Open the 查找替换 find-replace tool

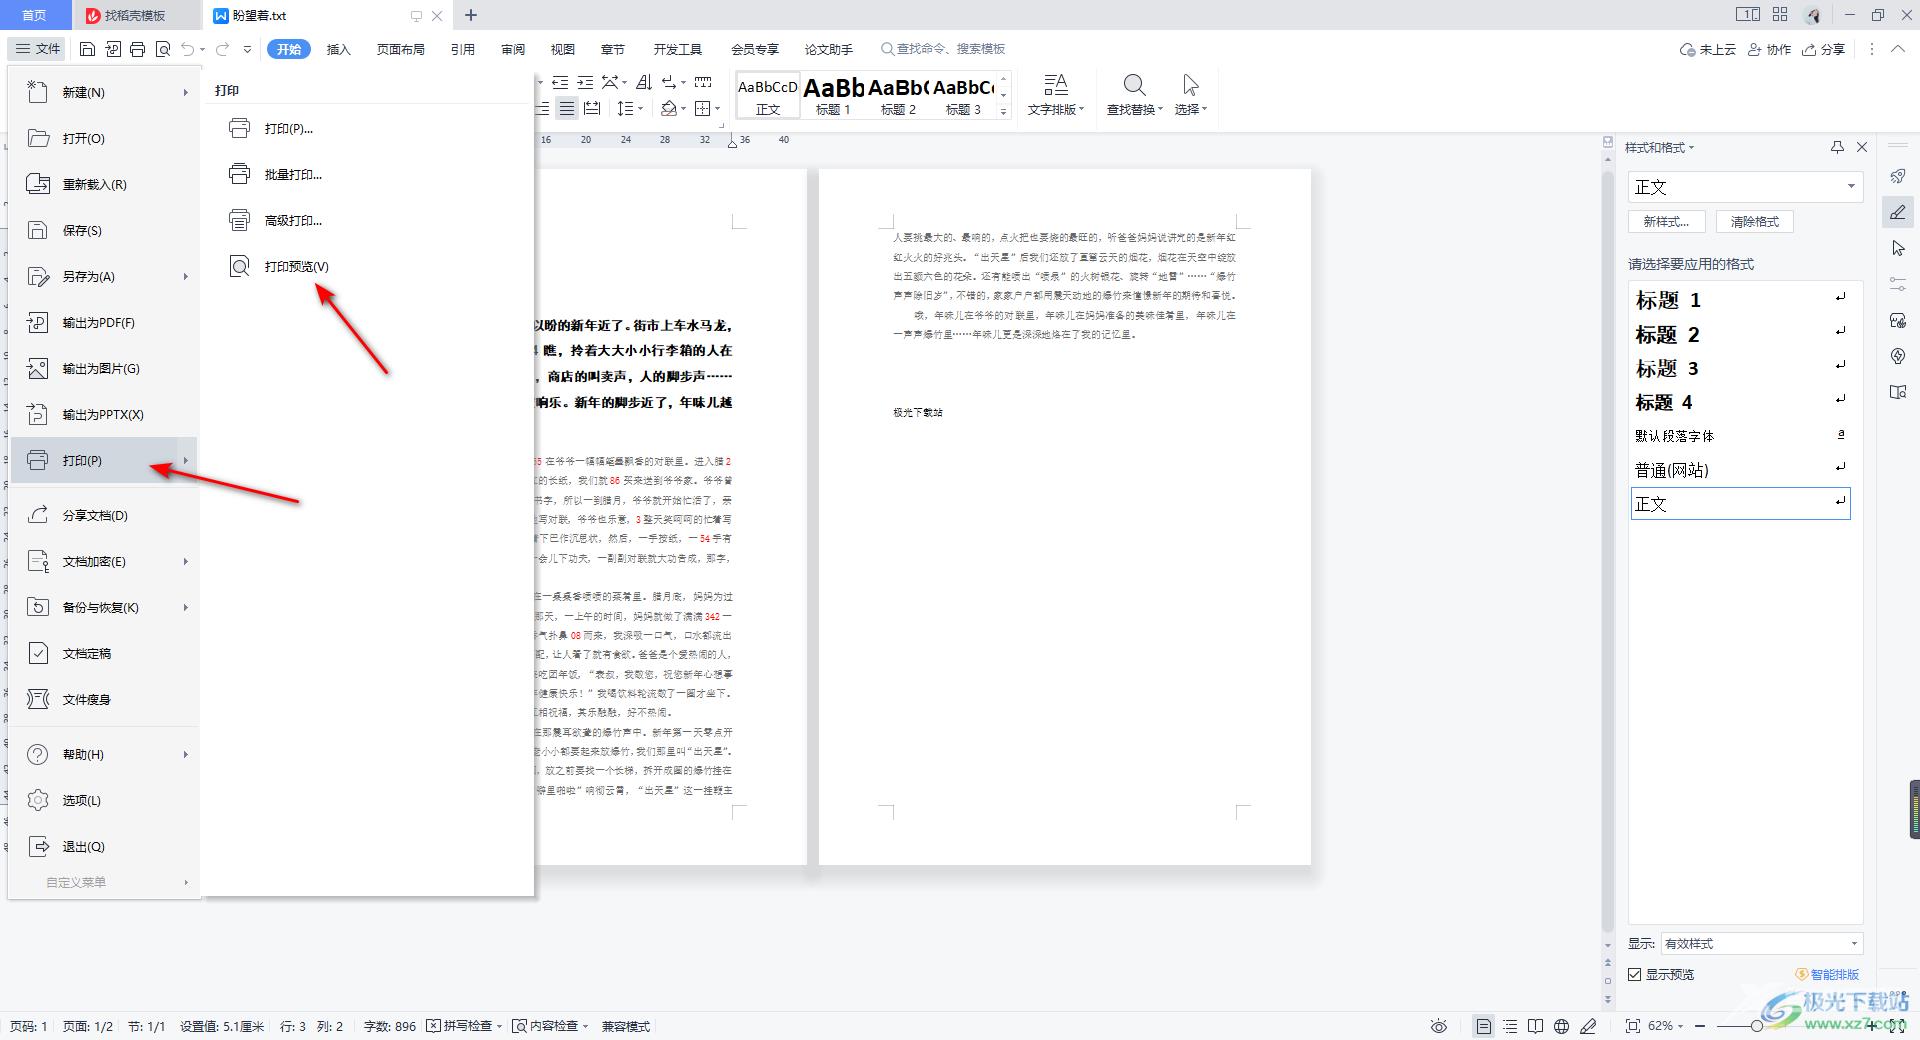click(x=1134, y=95)
